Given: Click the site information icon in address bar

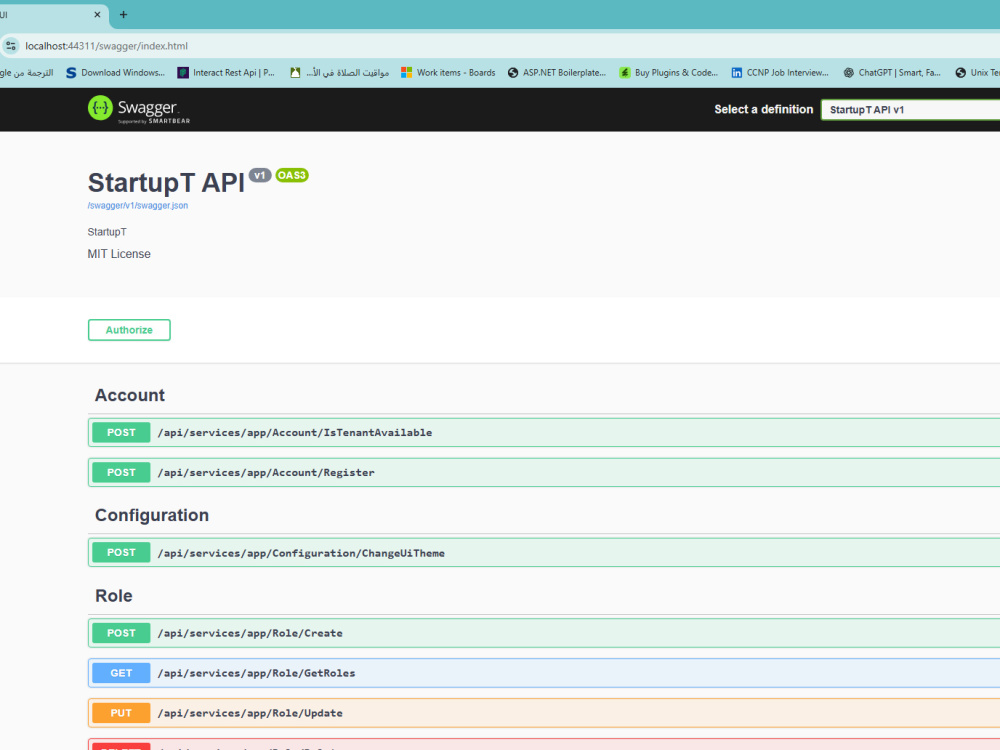Looking at the screenshot, I should 11,46.
